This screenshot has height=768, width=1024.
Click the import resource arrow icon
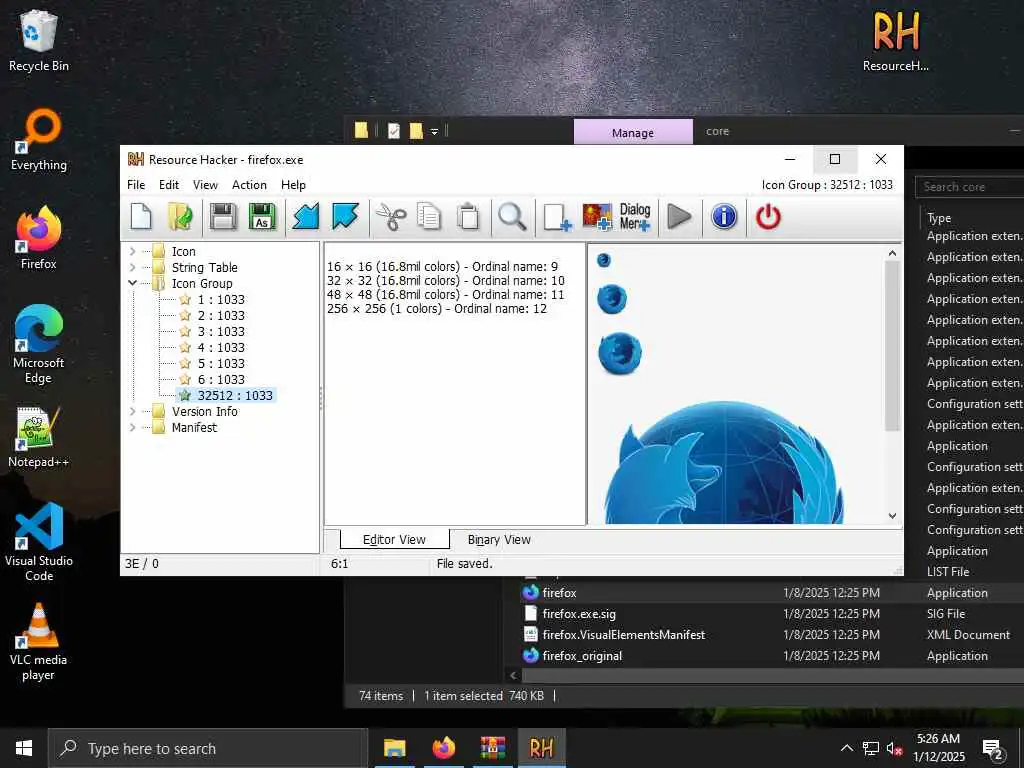pos(306,217)
